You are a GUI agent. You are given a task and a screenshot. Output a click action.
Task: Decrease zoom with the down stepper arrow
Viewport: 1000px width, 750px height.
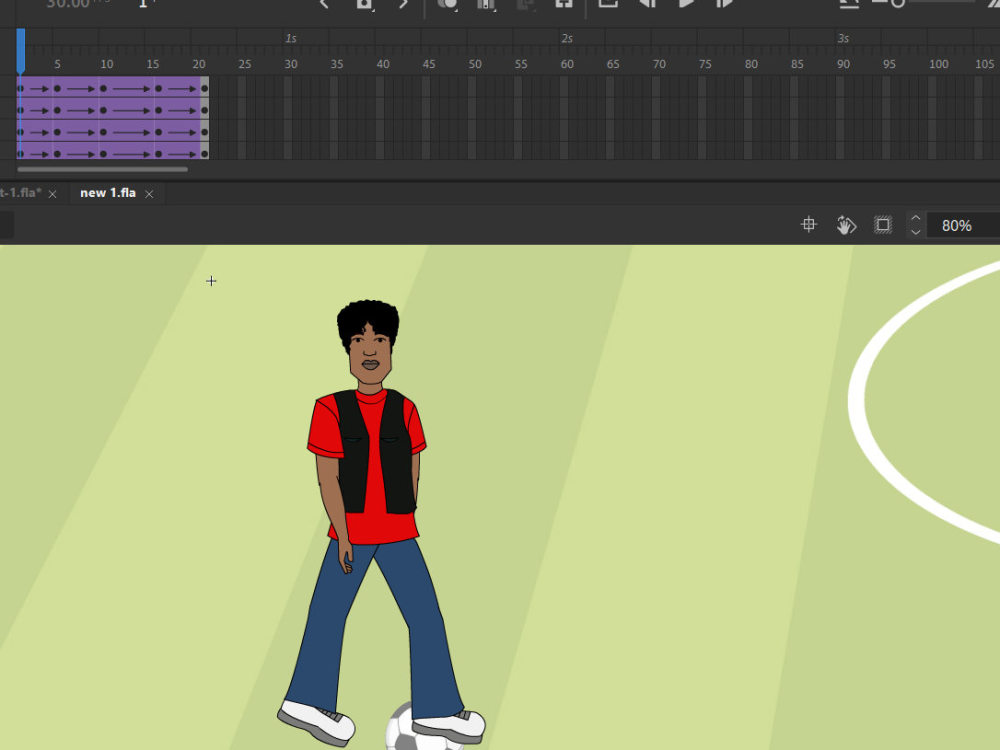click(x=916, y=232)
